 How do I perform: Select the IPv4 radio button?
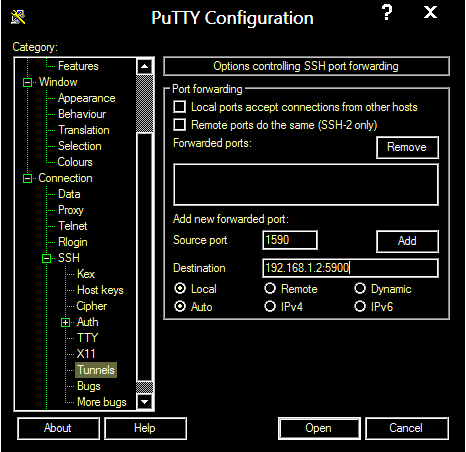coord(270,306)
